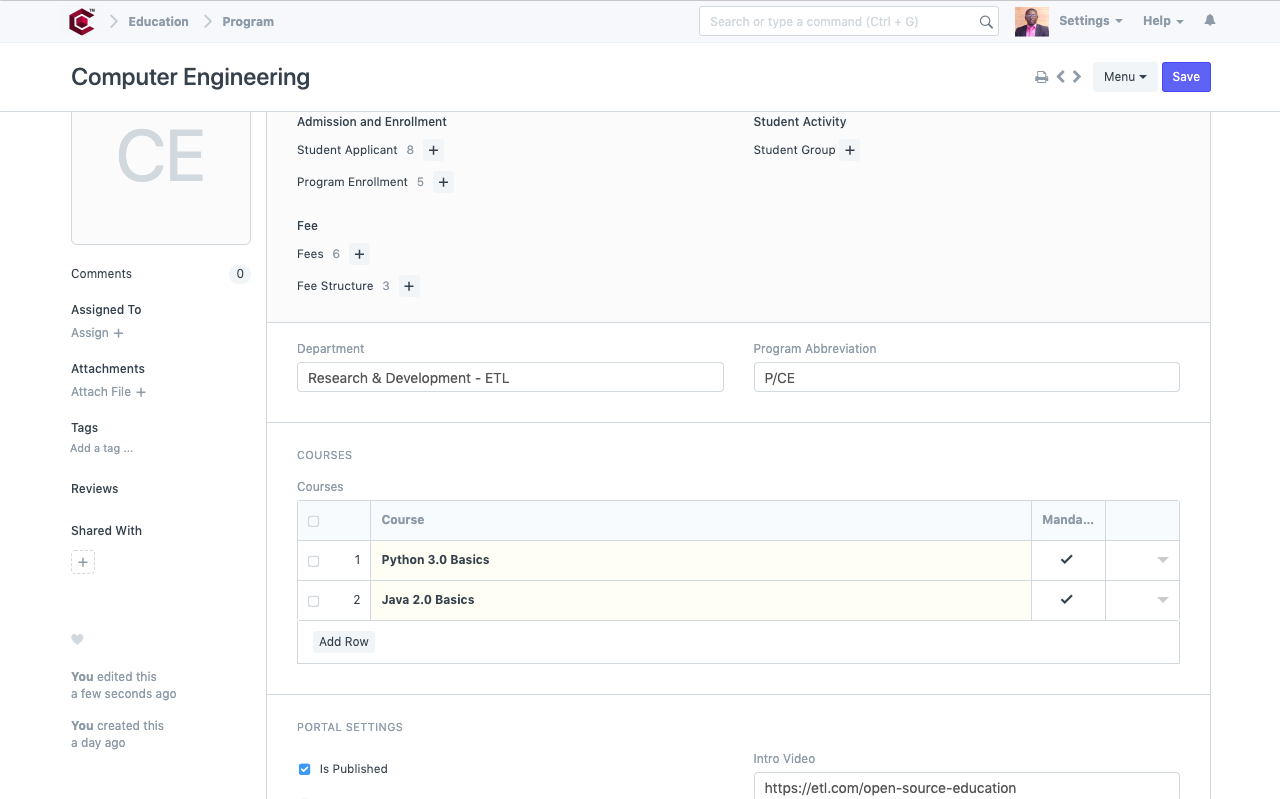
Task: Select the Python 3.0 Basics row checkbox
Action: point(314,561)
